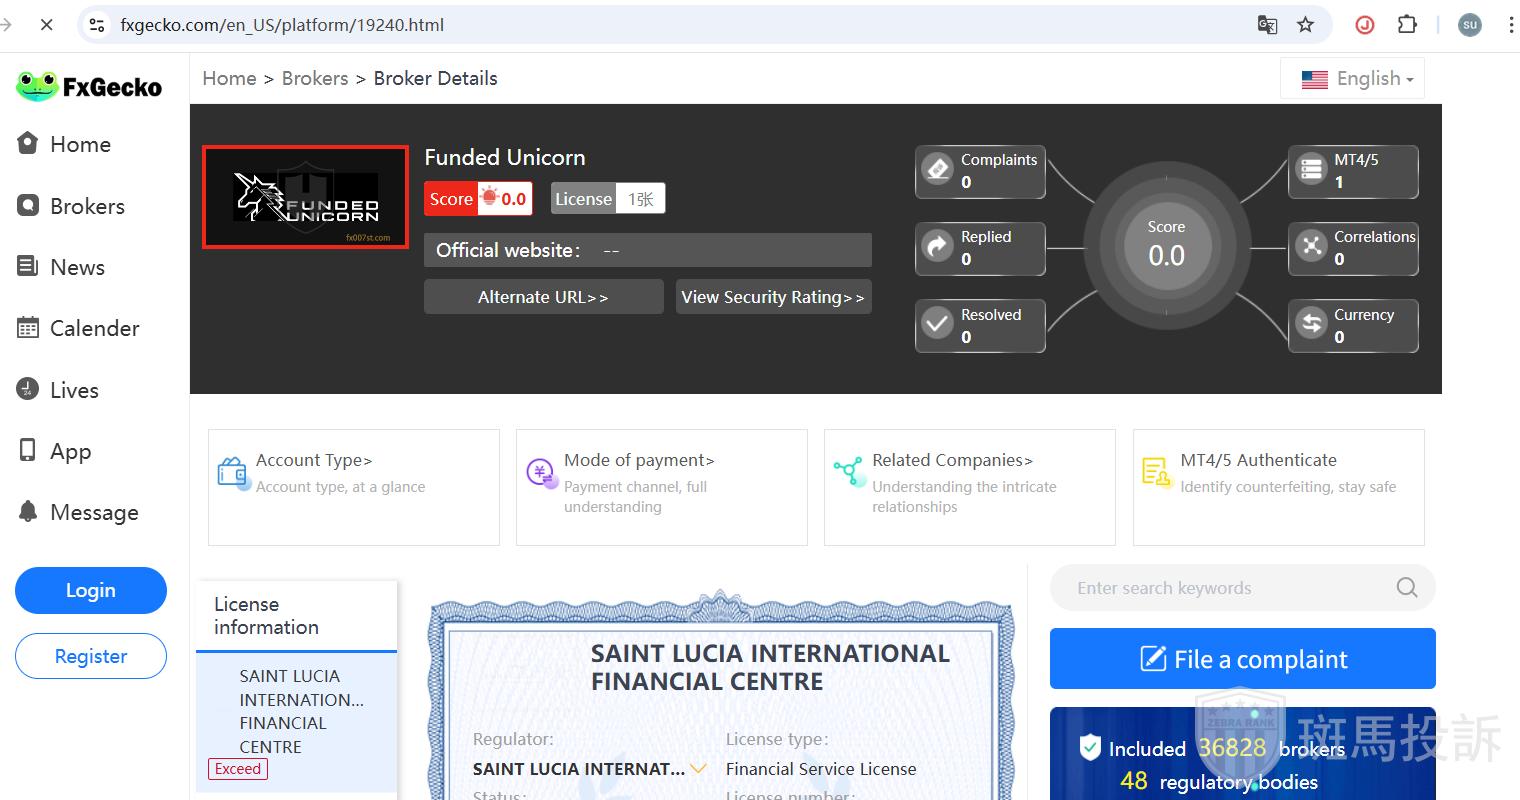The height and width of the screenshot is (800, 1520).
Task: Click the File a complaint button
Action: tap(1242, 659)
